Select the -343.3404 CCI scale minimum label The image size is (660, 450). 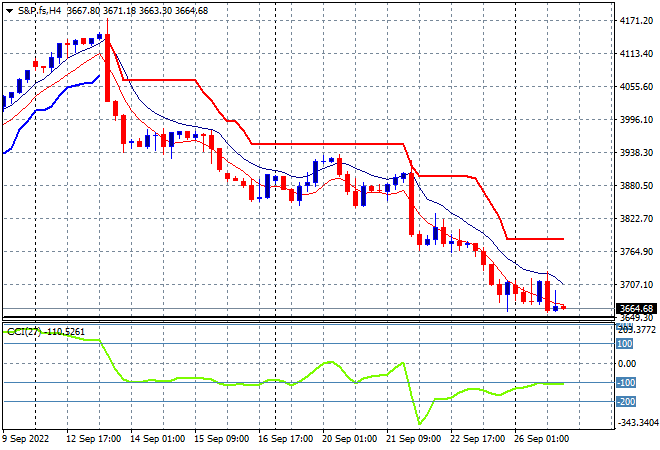(635, 424)
